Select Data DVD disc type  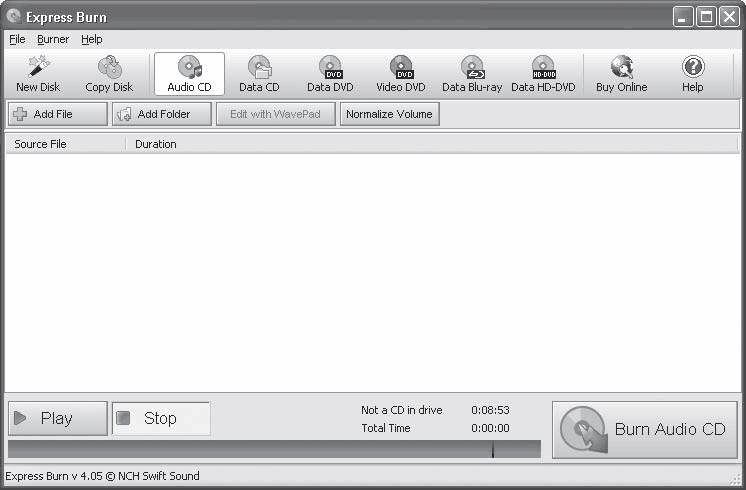[x=330, y=74]
